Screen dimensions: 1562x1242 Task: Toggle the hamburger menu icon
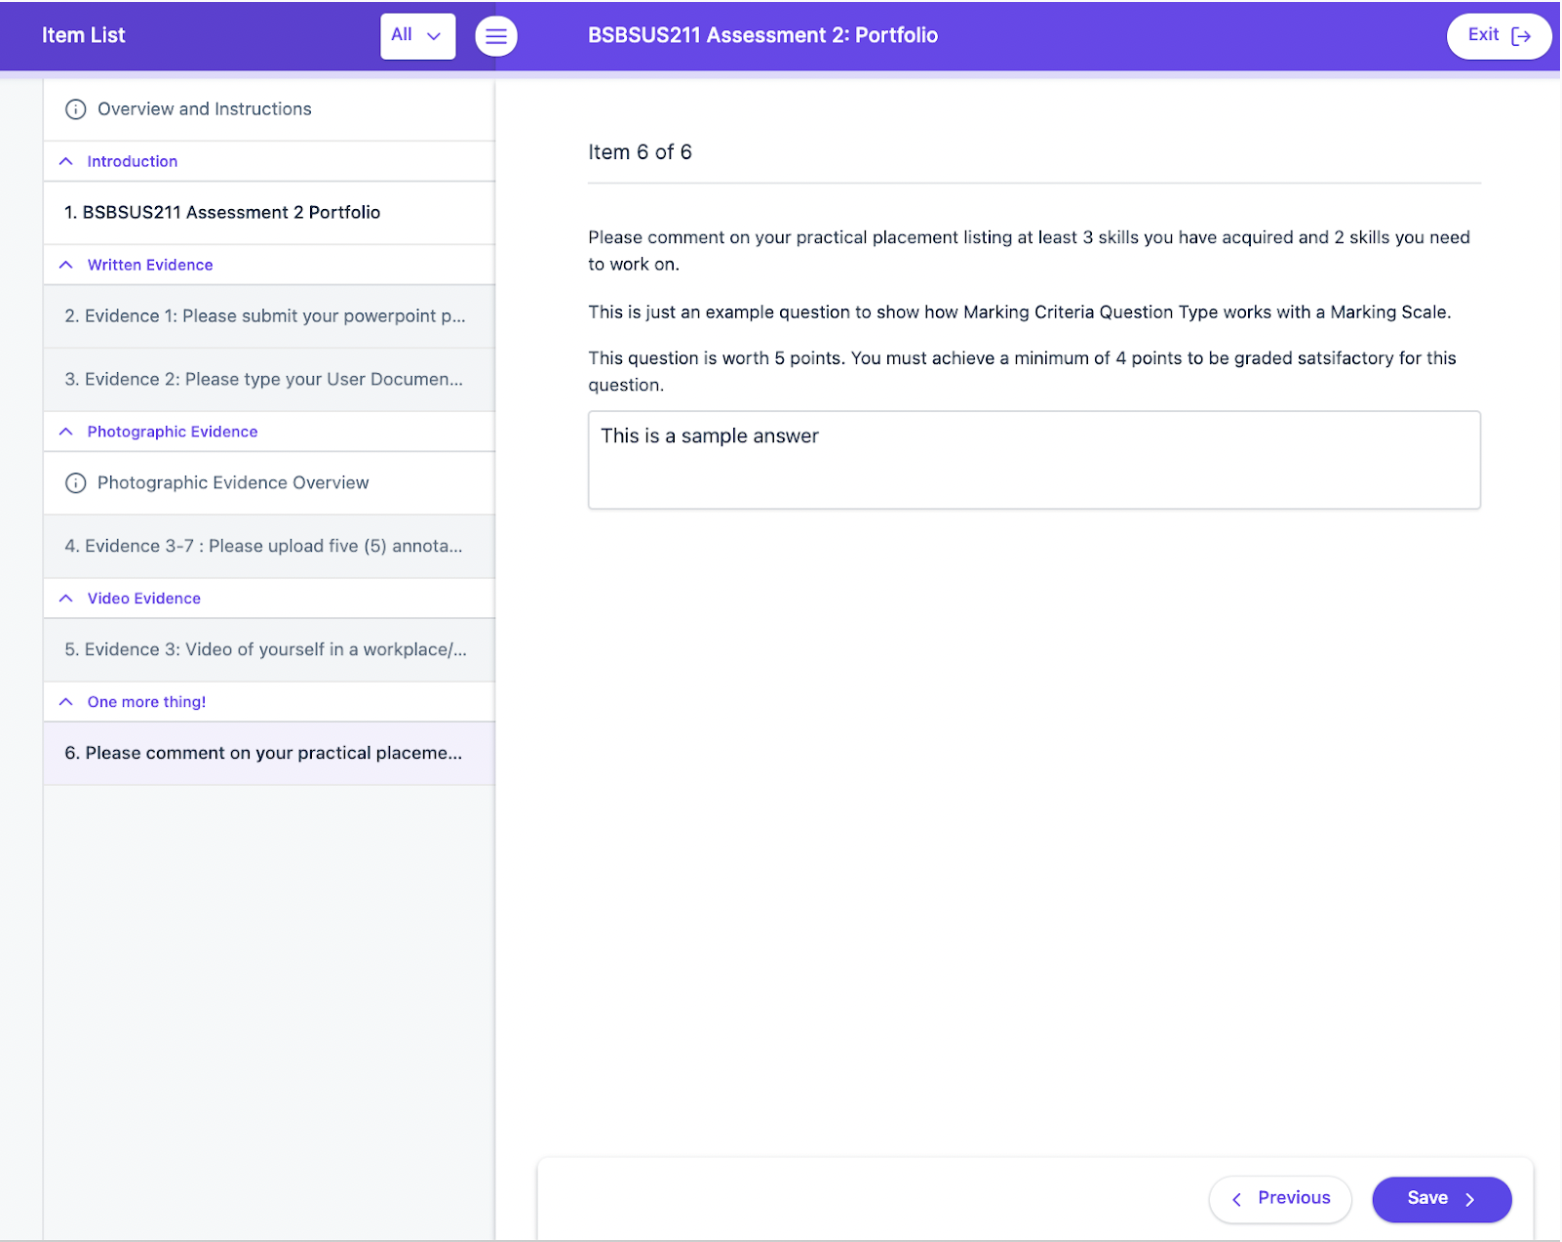point(496,36)
